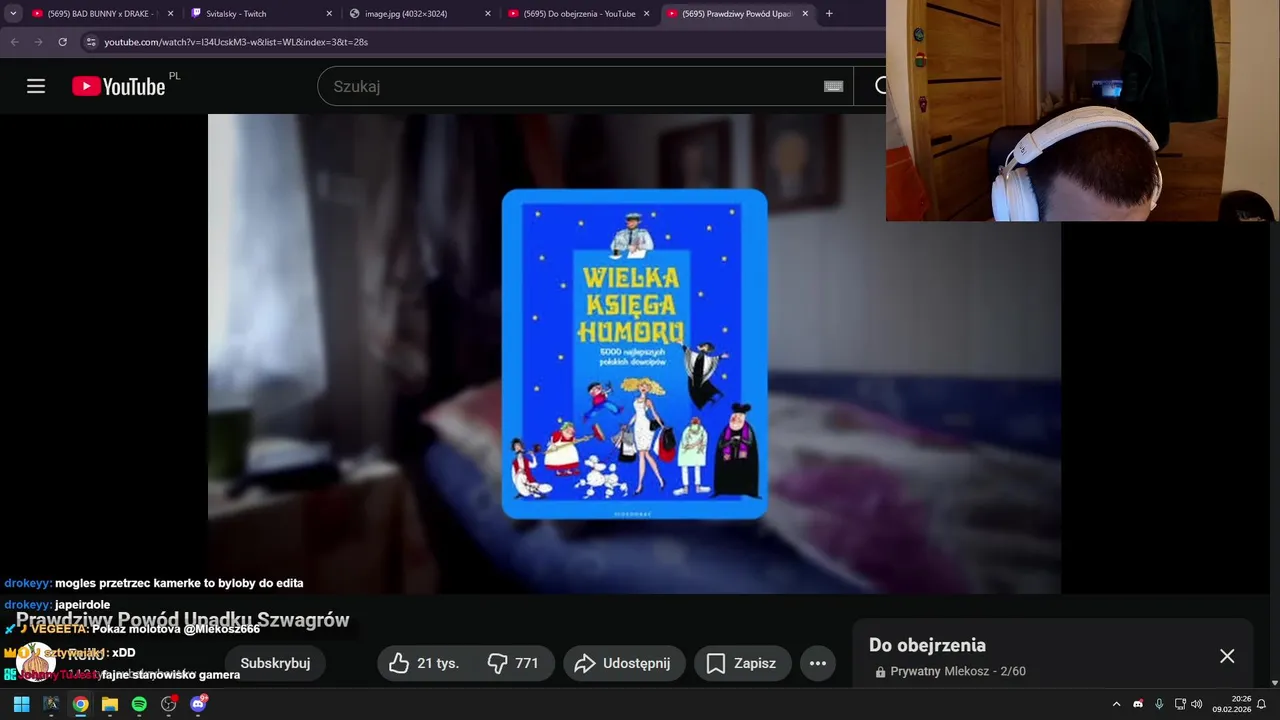Click the network icon in system tray
The height and width of the screenshot is (720, 1280).
[1180, 704]
